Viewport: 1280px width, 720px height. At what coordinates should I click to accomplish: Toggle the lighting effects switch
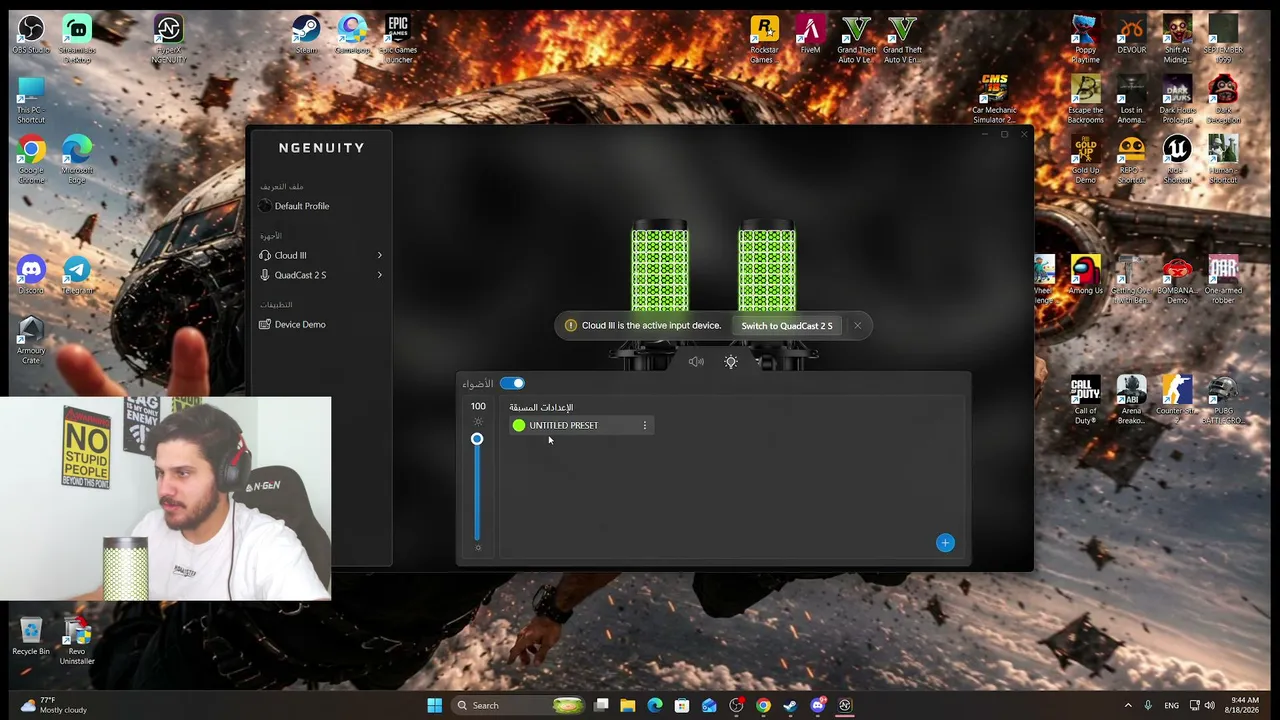tap(512, 383)
